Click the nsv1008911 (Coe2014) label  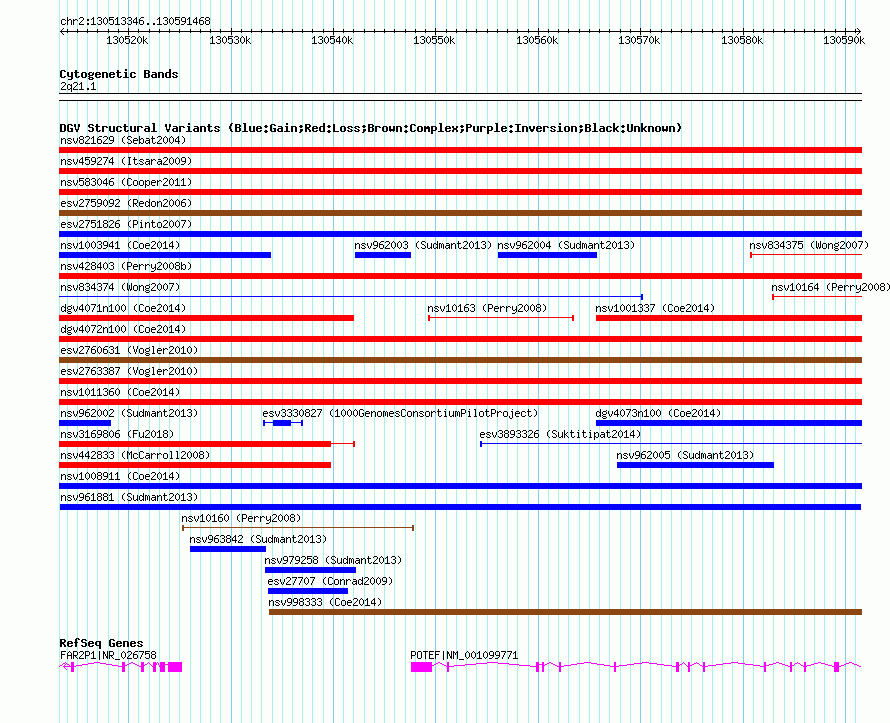click(120, 476)
